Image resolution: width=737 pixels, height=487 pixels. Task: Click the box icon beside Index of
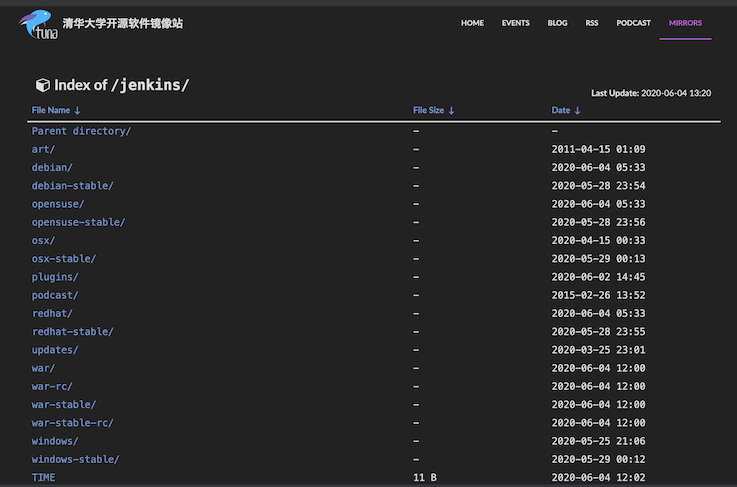click(42, 86)
